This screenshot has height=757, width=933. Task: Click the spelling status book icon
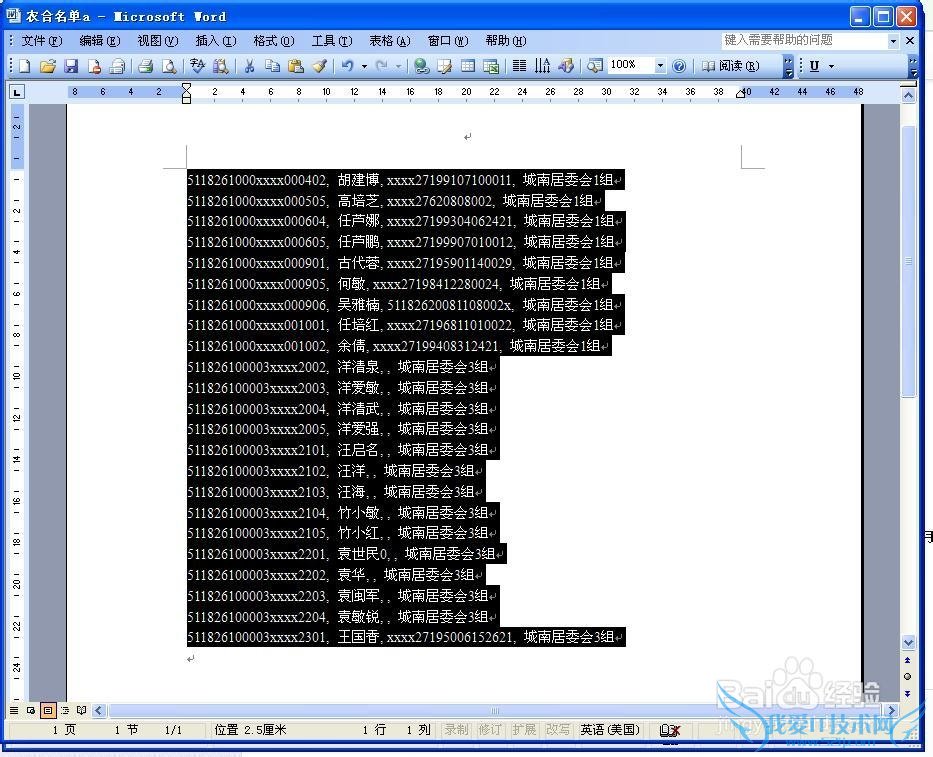click(x=670, y=730)
